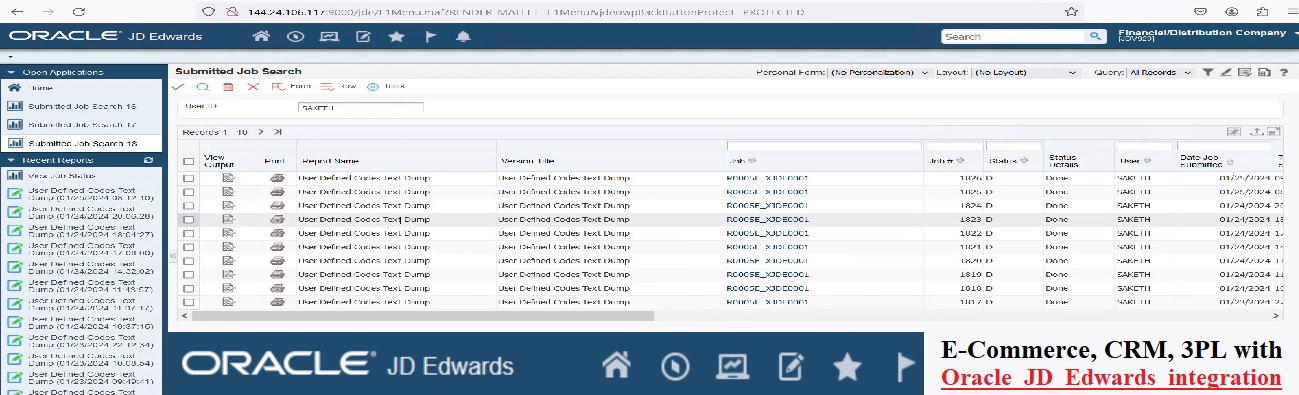Viewport: 1299px width, 395px height.
Task: Collapse the Recent Reports section
Action: coord(11,160)
